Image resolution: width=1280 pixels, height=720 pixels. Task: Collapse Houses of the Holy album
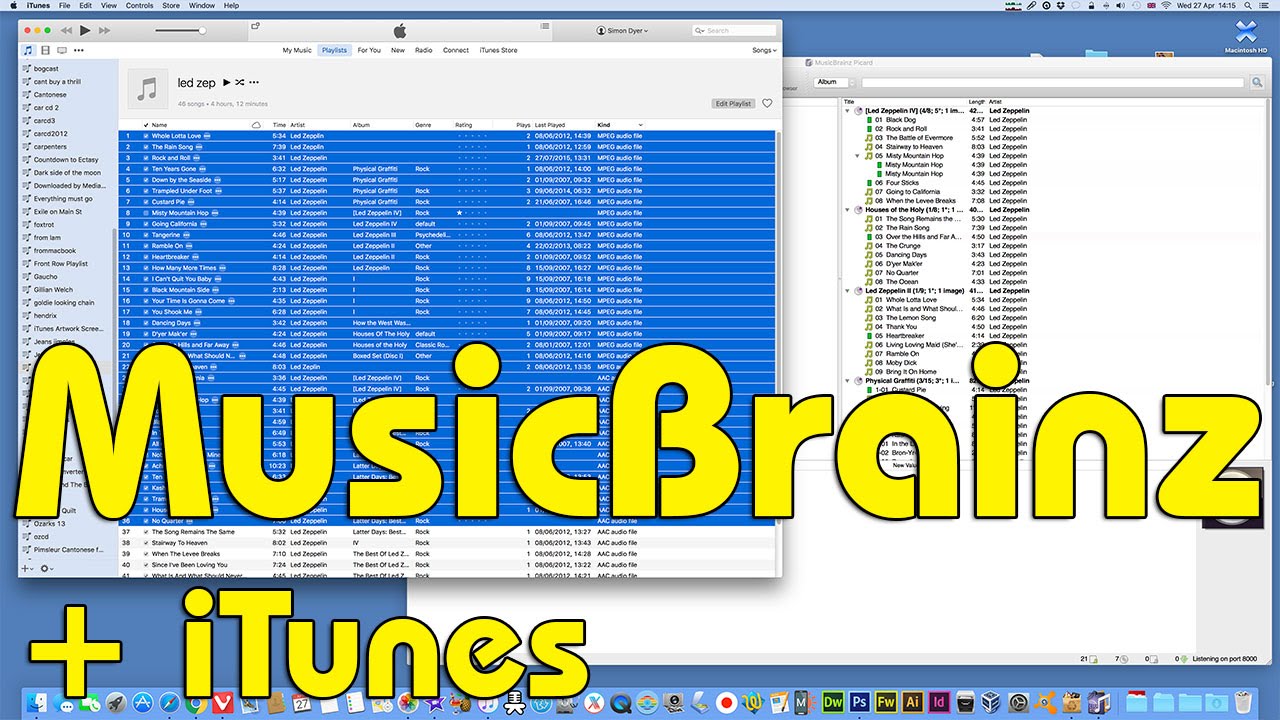[x=848, y=210]
